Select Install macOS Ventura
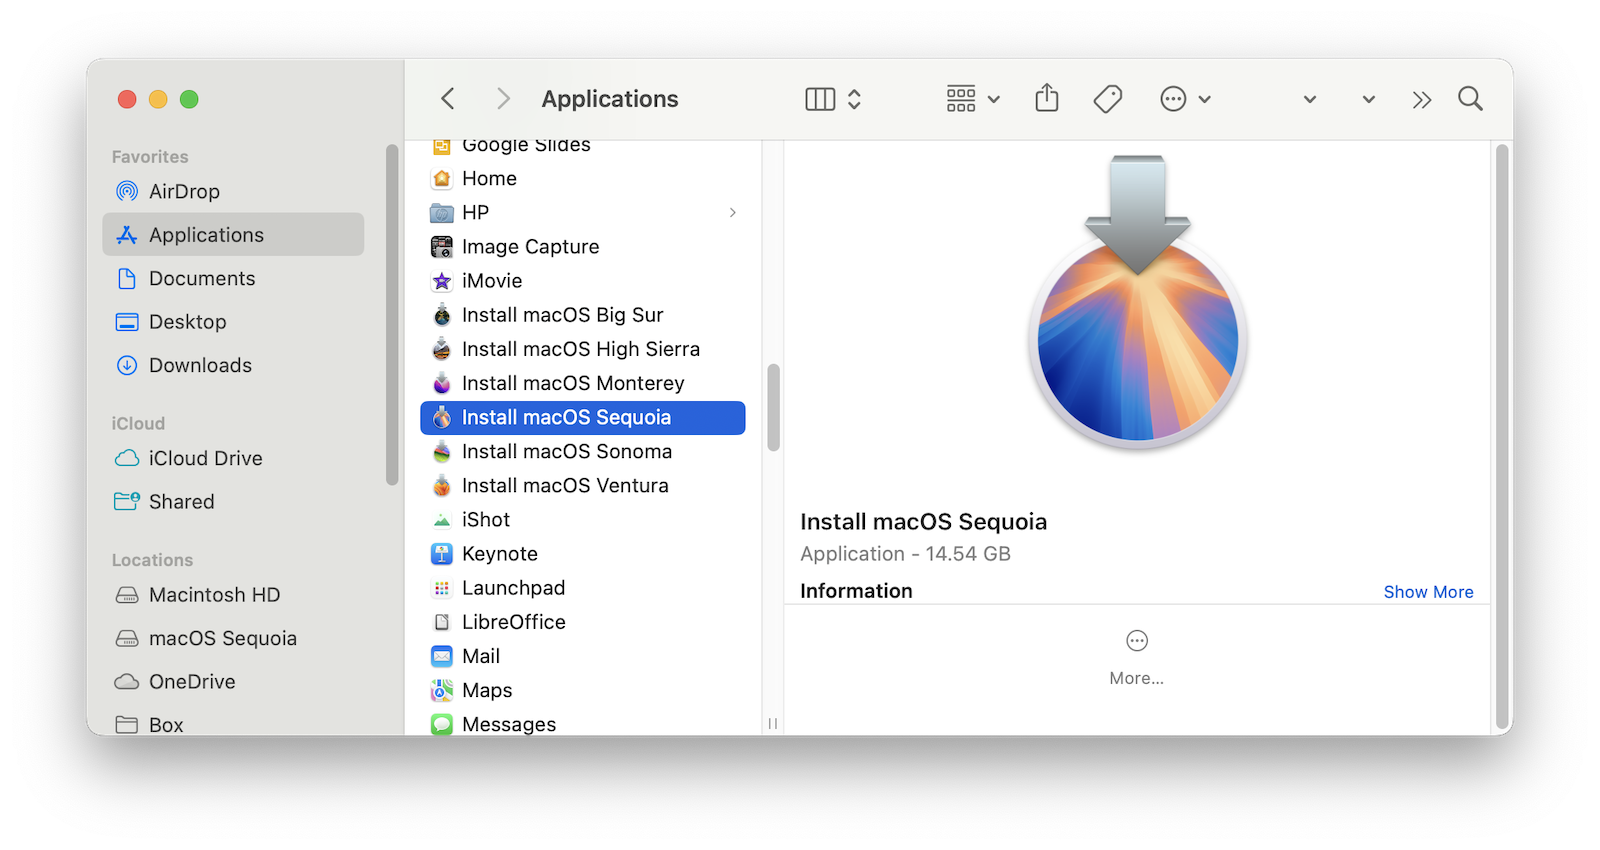This screenshot has height=850, width=1600. click(583, 485)
